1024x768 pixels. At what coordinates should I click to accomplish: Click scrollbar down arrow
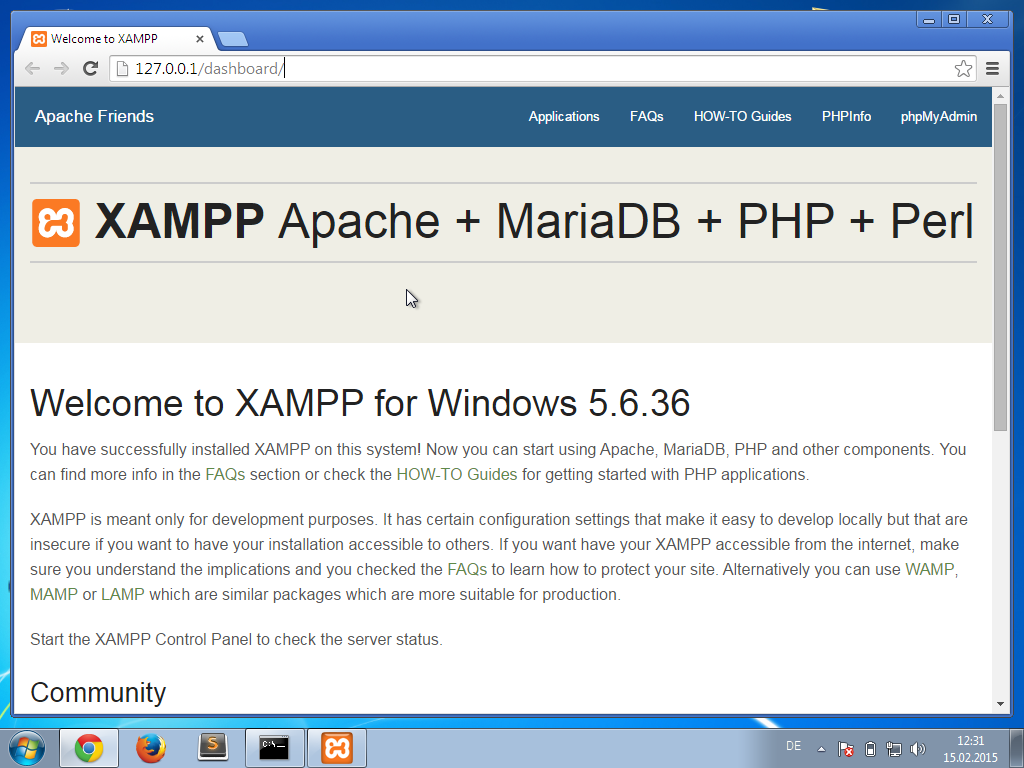(1000, 704)
